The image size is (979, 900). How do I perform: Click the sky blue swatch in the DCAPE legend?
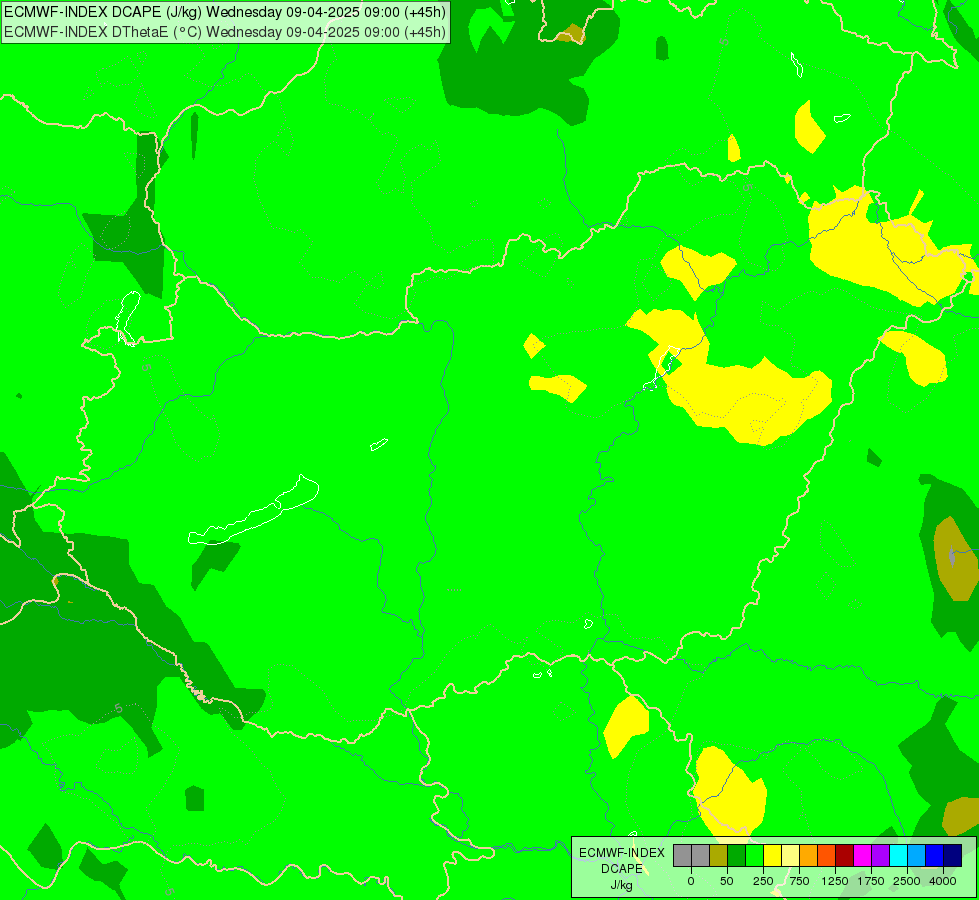[917, 856]
